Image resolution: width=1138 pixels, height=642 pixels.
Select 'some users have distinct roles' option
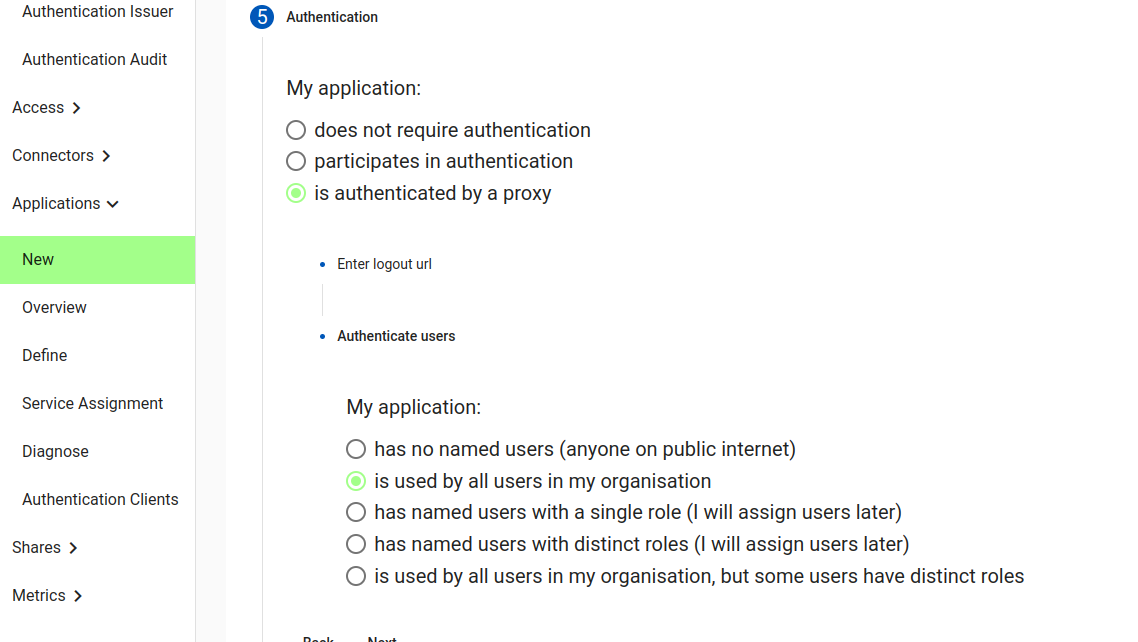[x=356, y=576]
